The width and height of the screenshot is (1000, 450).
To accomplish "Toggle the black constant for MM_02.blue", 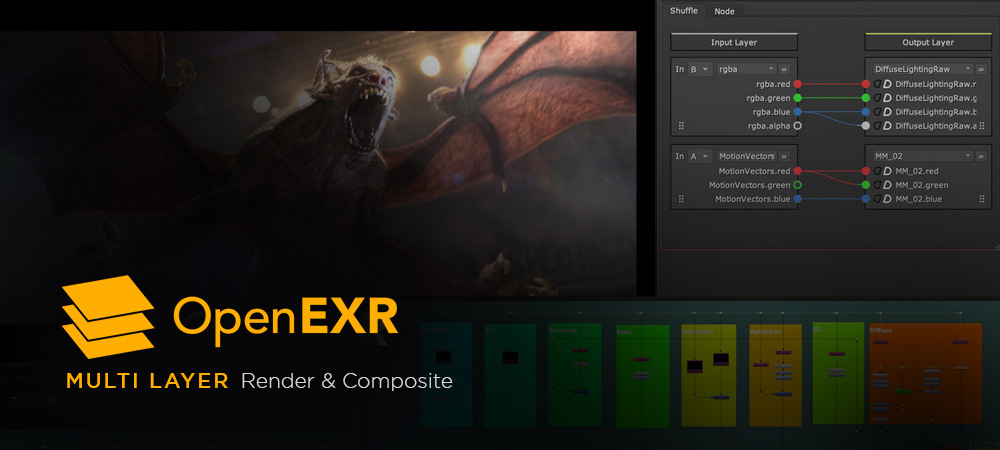I will point(878,199).
